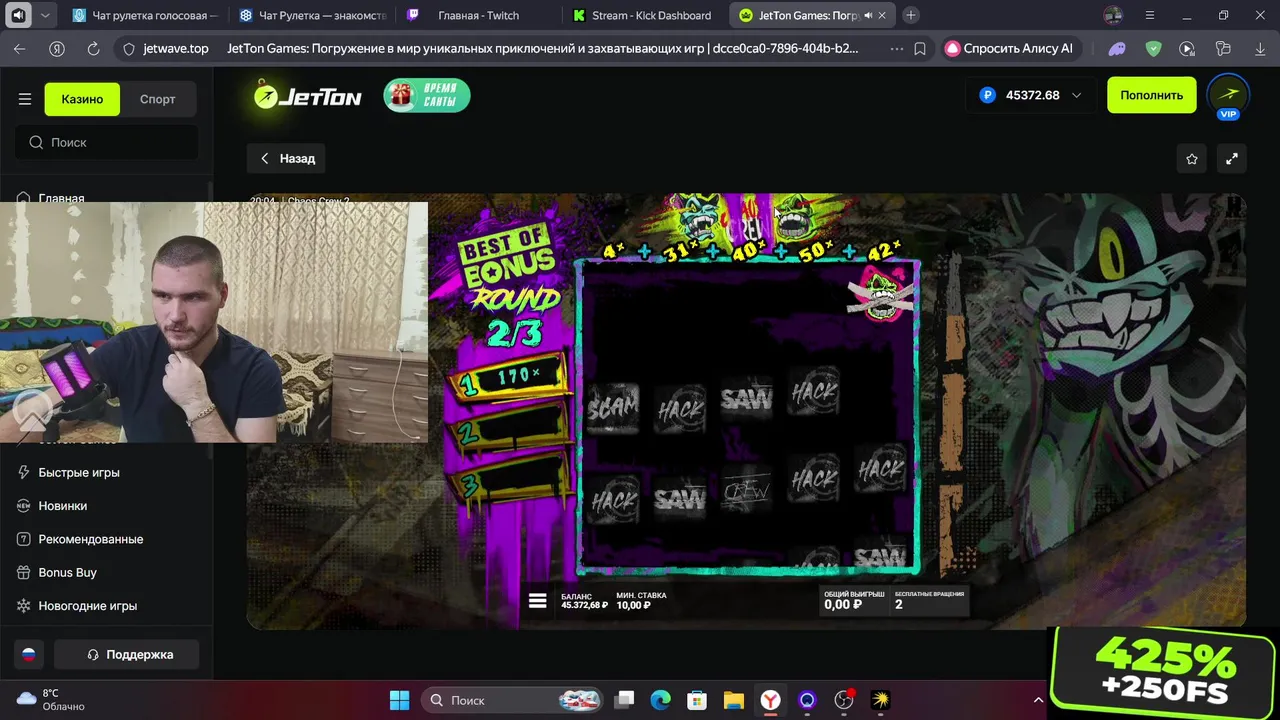This screenshot has height=720, width=1280.
Task: Switch to Stream - Kick Dashboard tab
Action: (x=645, y=16)
